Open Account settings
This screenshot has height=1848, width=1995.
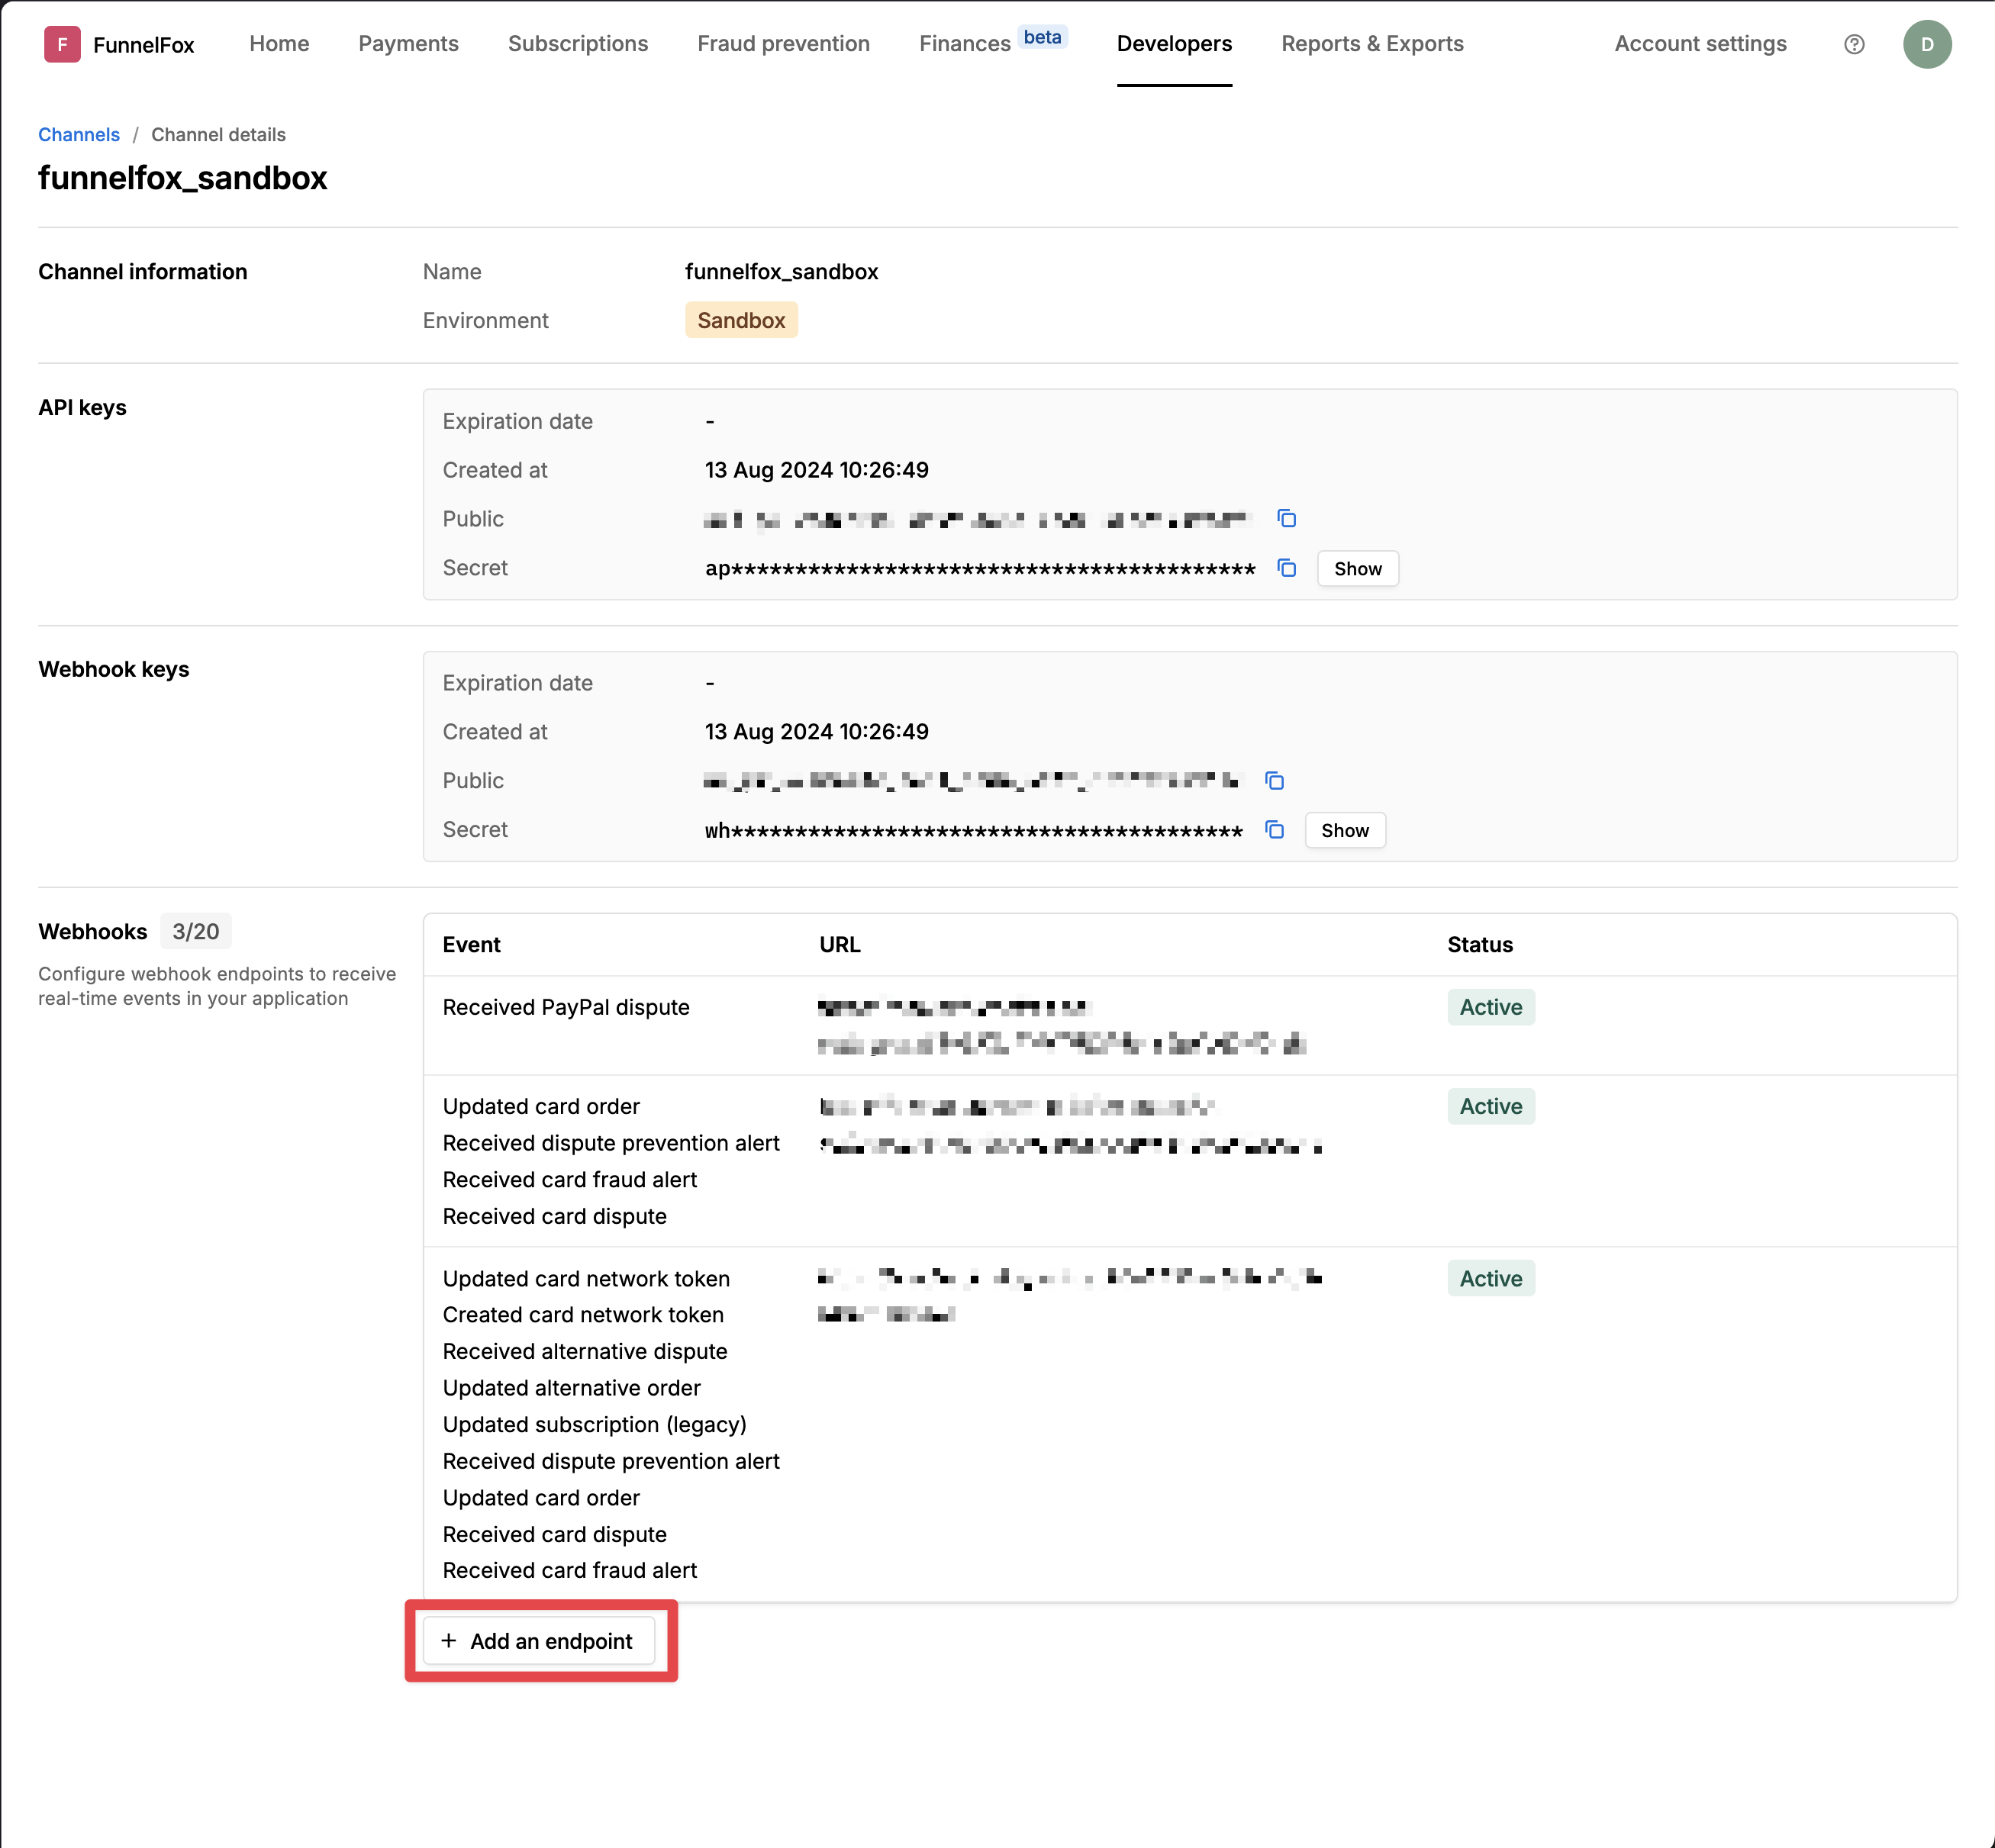click(1699, 44)
